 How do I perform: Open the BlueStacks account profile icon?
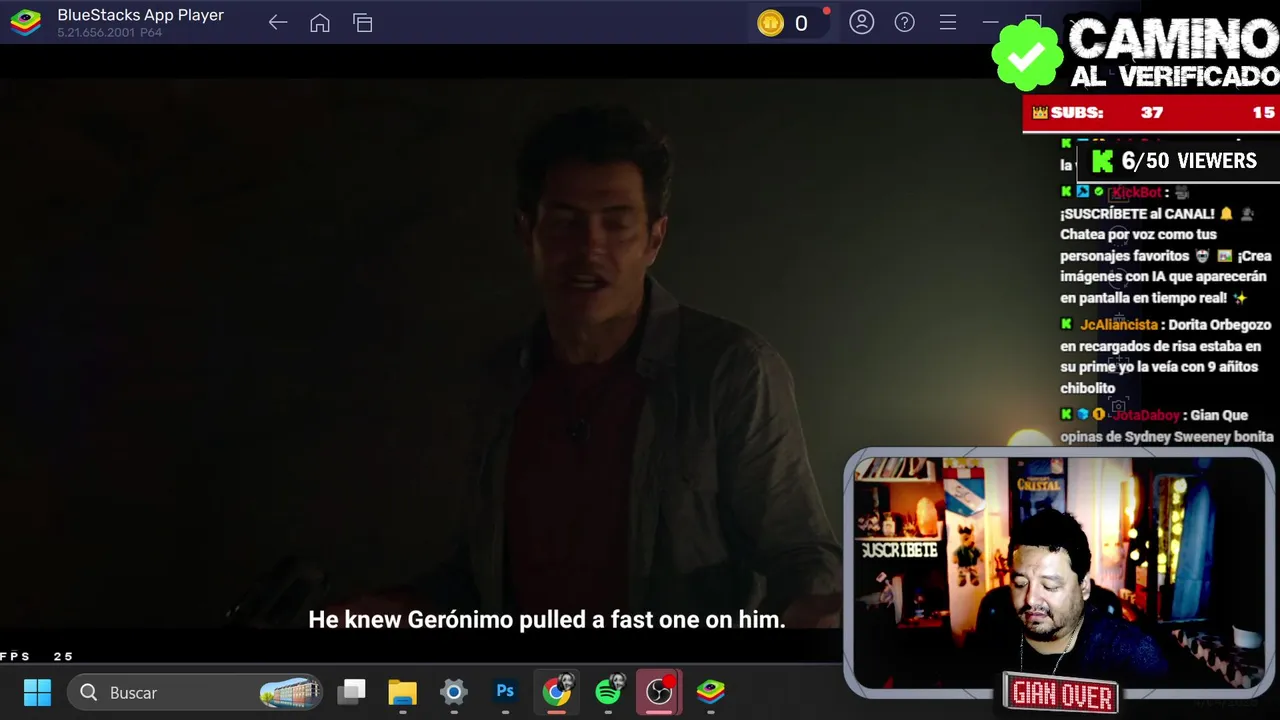[x=862, y=22]
